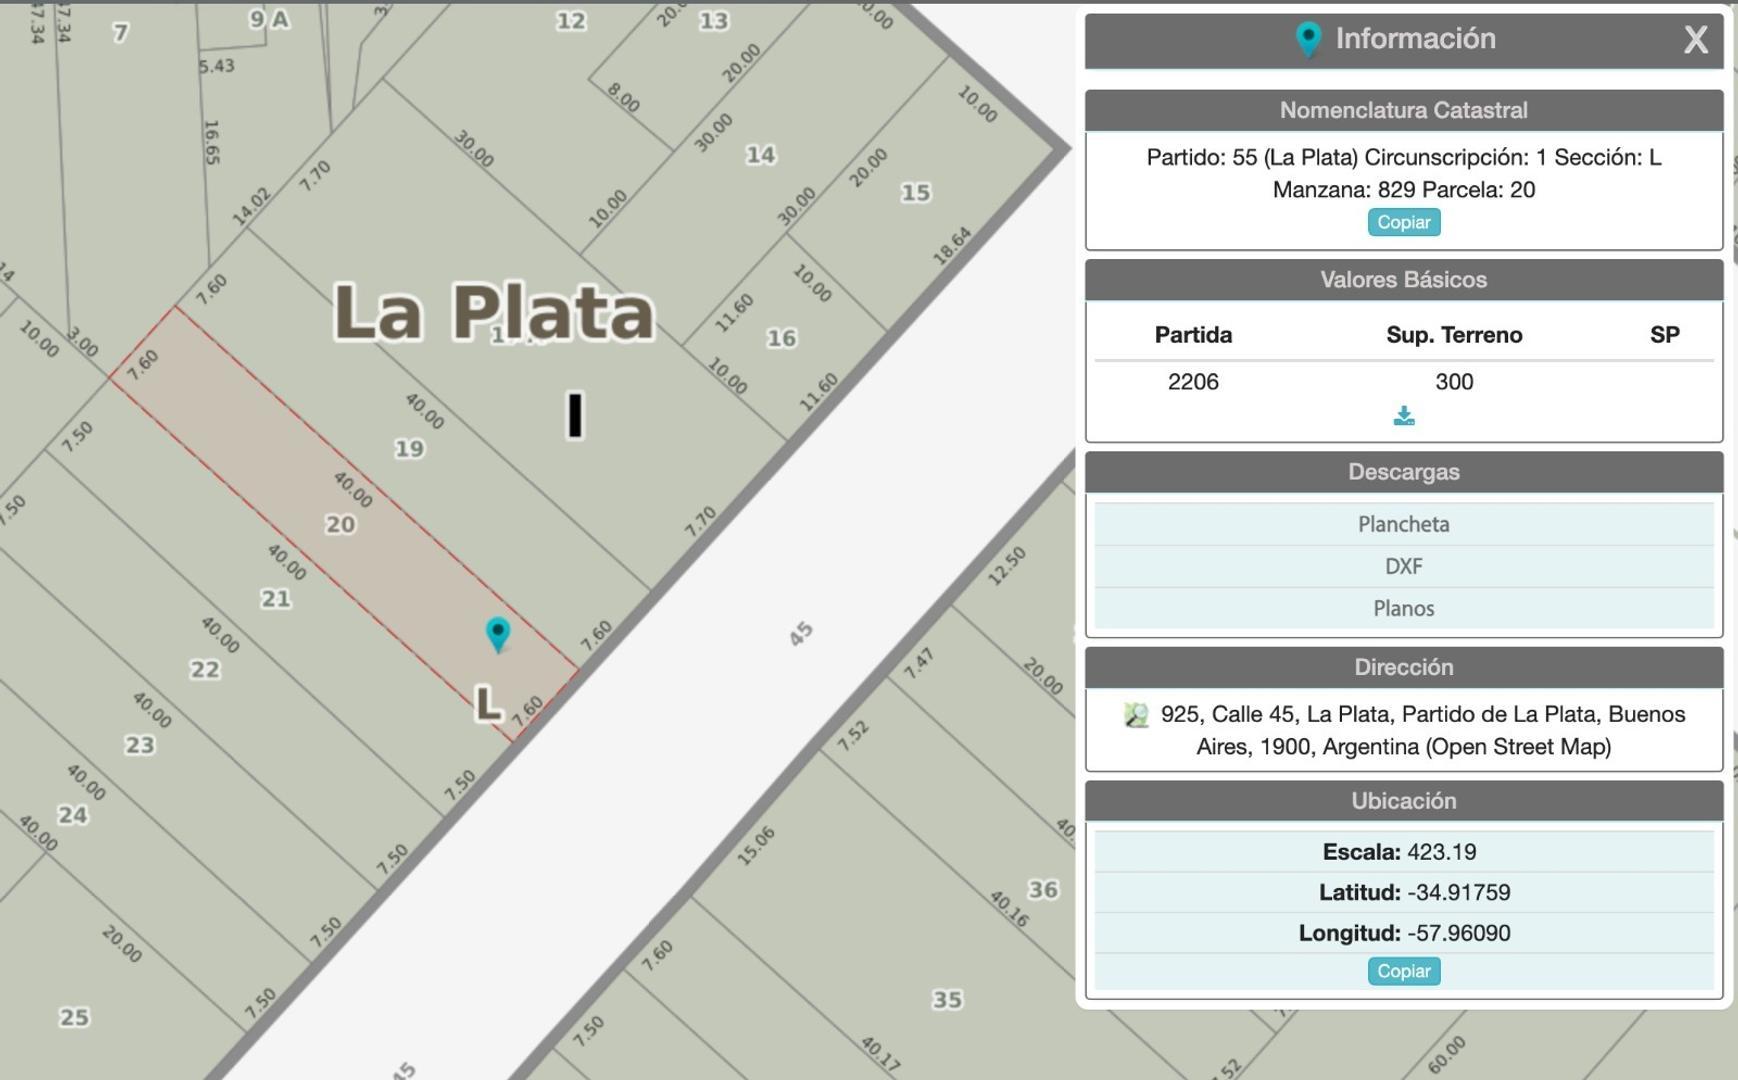The image size is (1738, 1080).
Task: Select parcel 21 on the map
Action: (x=276, y=598)
